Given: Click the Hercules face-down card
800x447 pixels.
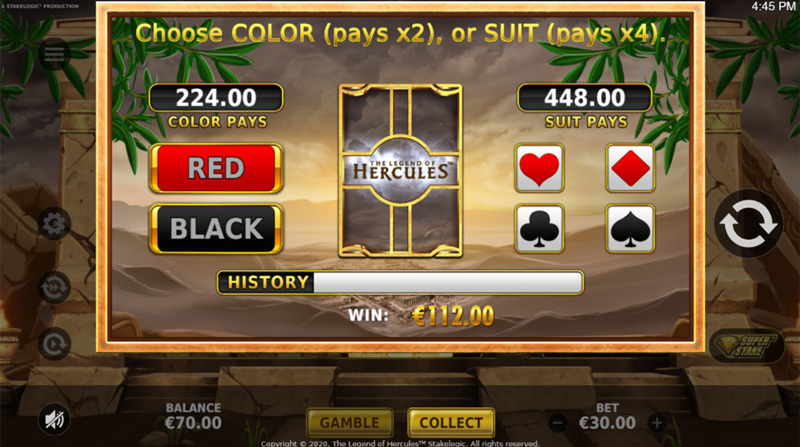Looking at the screenshot, I should coord(401,170).
